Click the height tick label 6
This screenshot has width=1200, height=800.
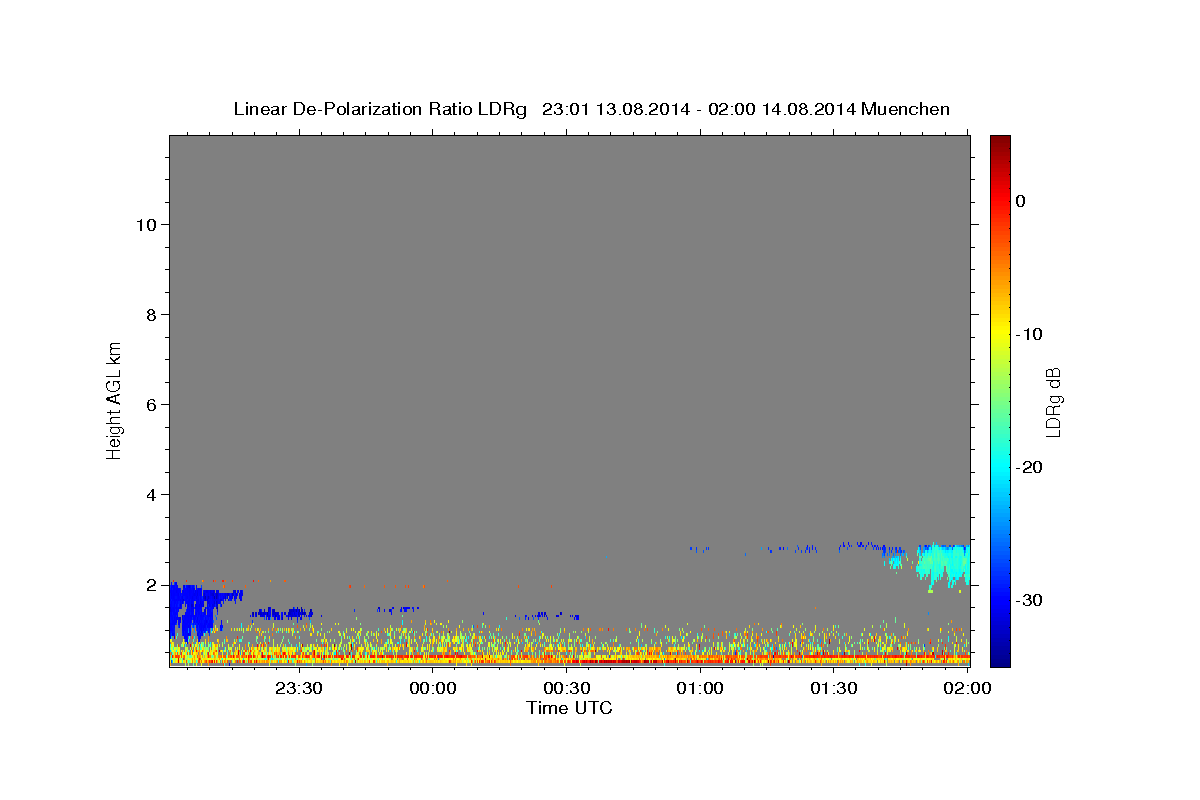point(149,404)
